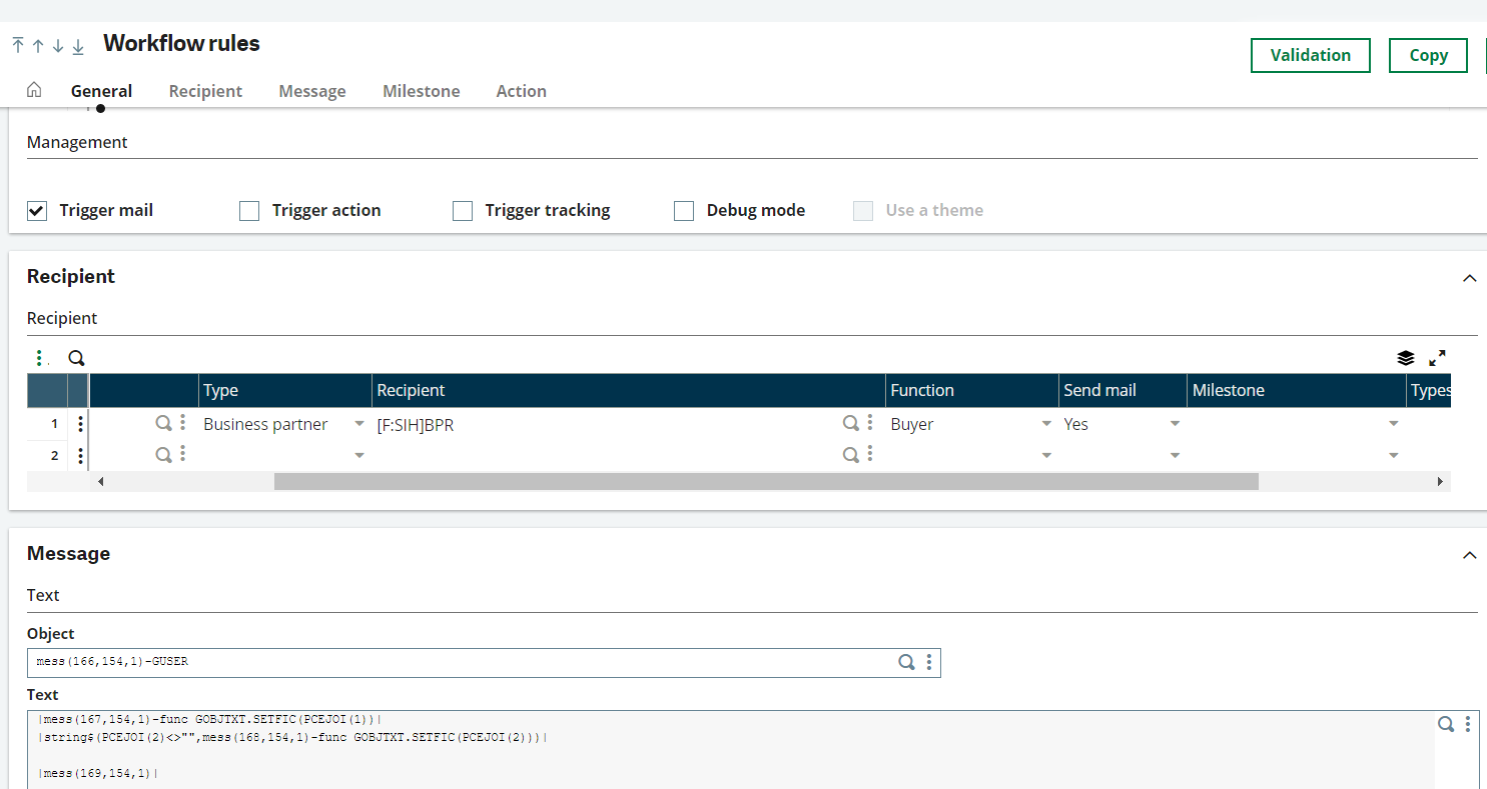Turn on Debug mode

683,210
